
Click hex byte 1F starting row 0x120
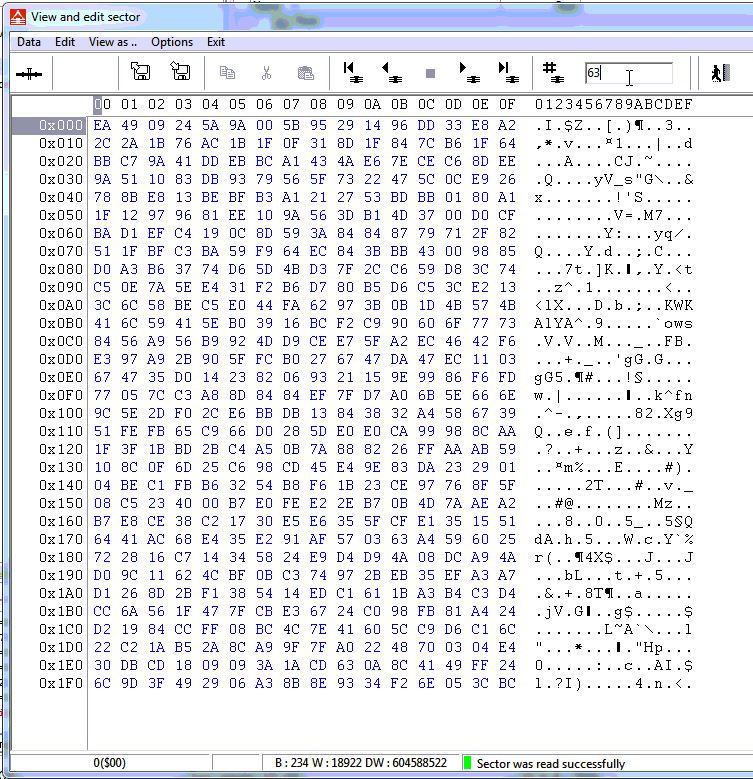click(102, 449)
